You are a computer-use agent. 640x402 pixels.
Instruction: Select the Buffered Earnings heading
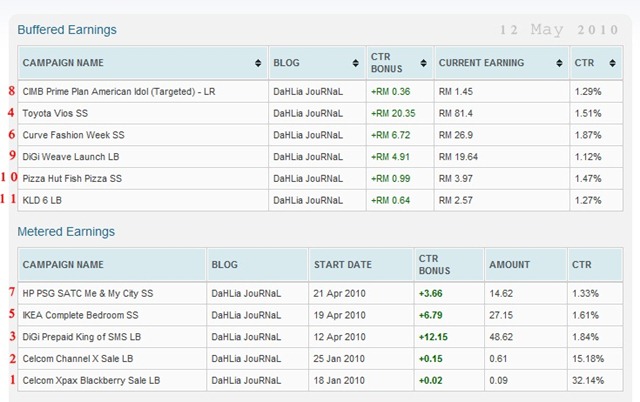[67, 30]
